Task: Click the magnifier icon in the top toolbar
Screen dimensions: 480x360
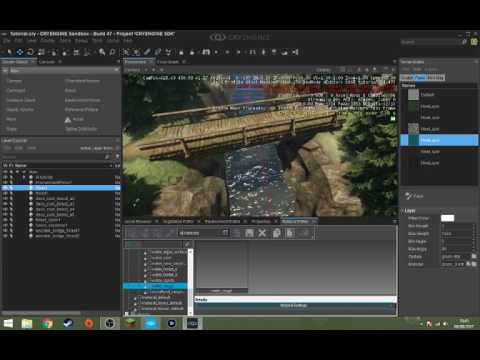Action: tap(102, 52)
